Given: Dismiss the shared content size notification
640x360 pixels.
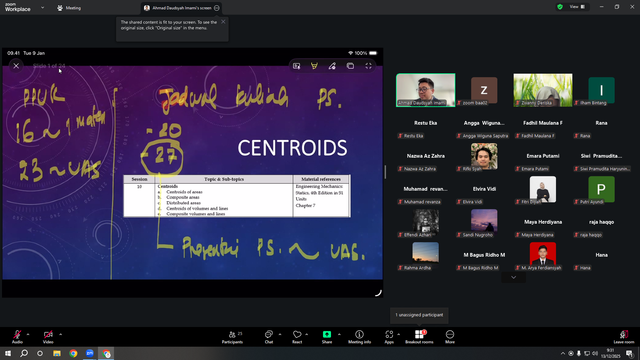Looking at the screenshot, I should [223, 22].
